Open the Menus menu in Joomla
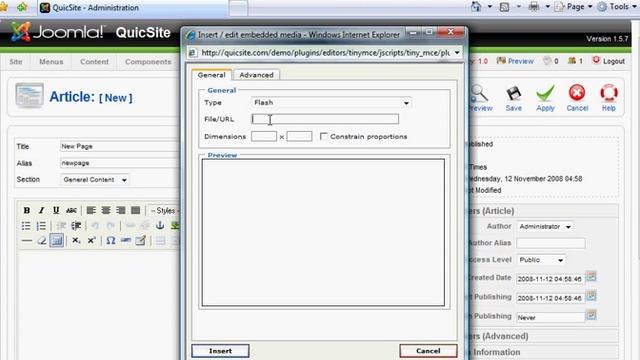This screenshot has height=360, width=640. (x=51, y=62)
